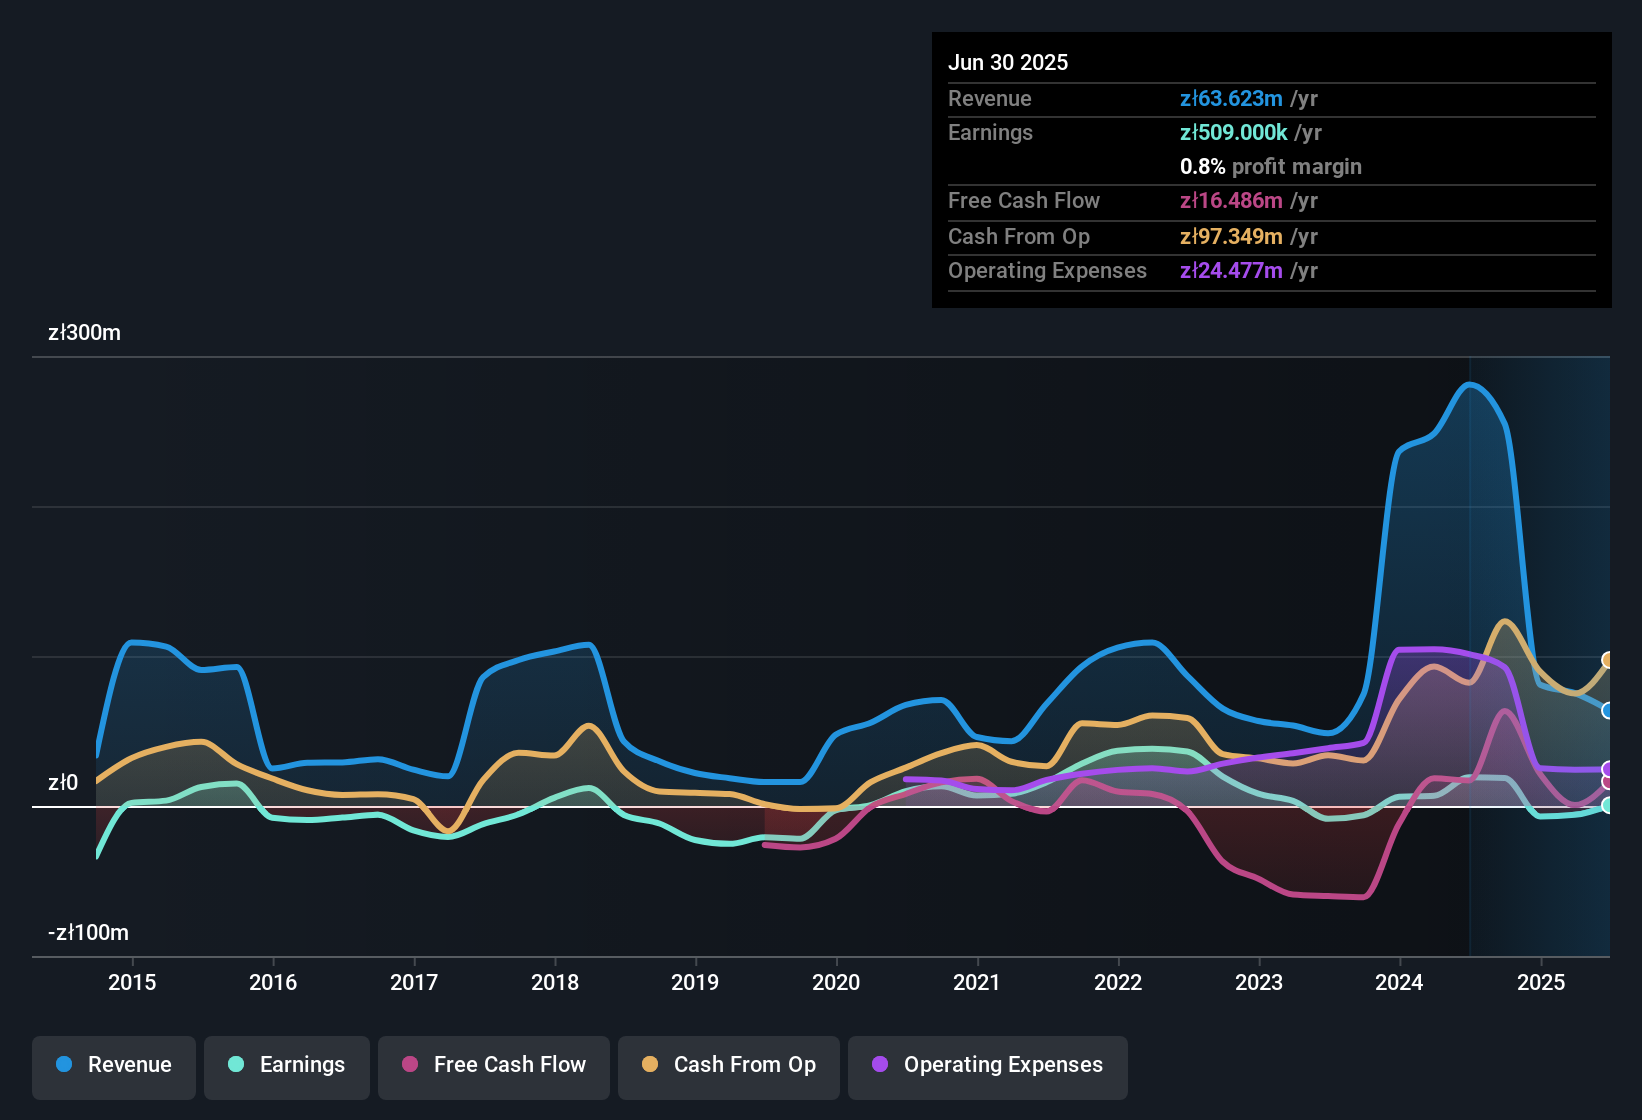The width and height of the screenshot is (1642, 1120).
Task: Select the 2020 label on the time axis
Action: pyautogui.click(x=836, y=983)
